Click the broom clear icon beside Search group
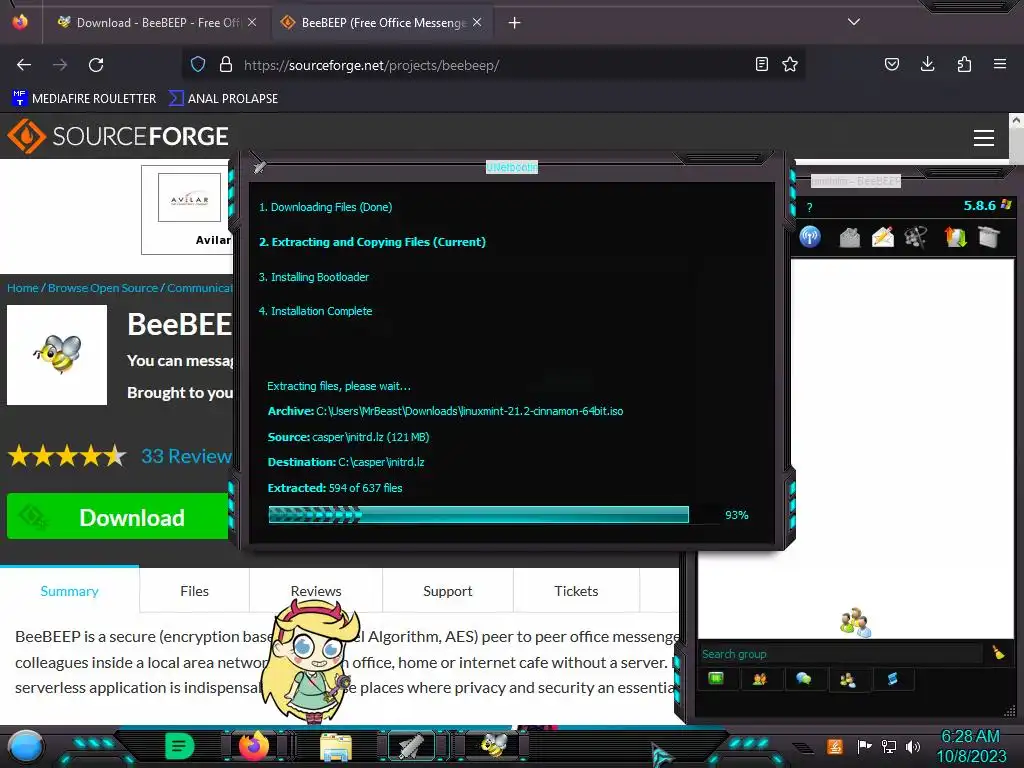Image resolution: width=1024 pixels, height=768 pixels. tap(999, 652)
